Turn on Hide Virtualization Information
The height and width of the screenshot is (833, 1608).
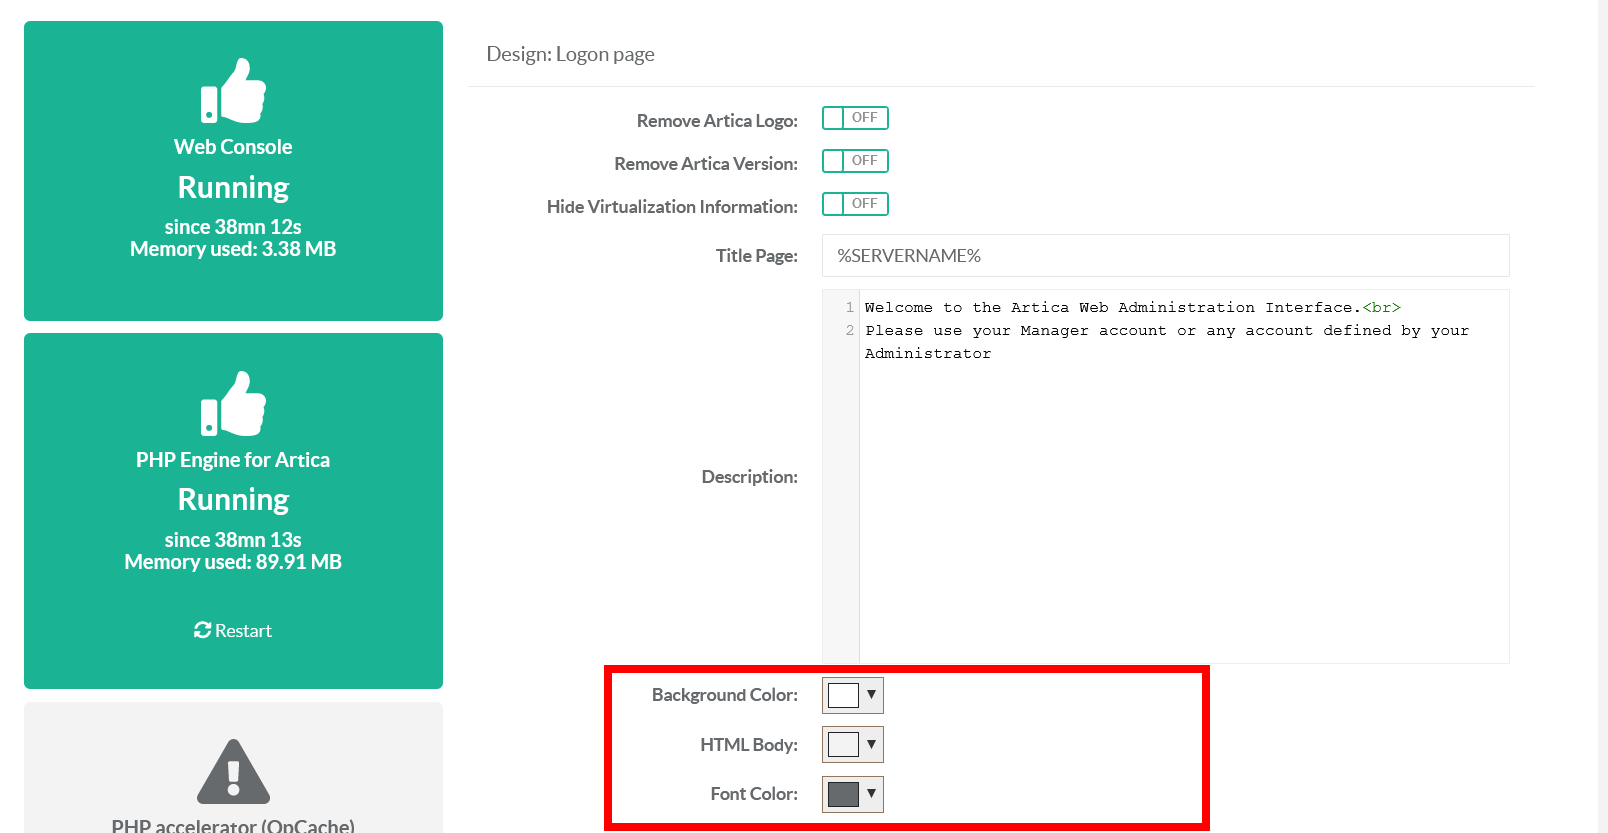855,204
